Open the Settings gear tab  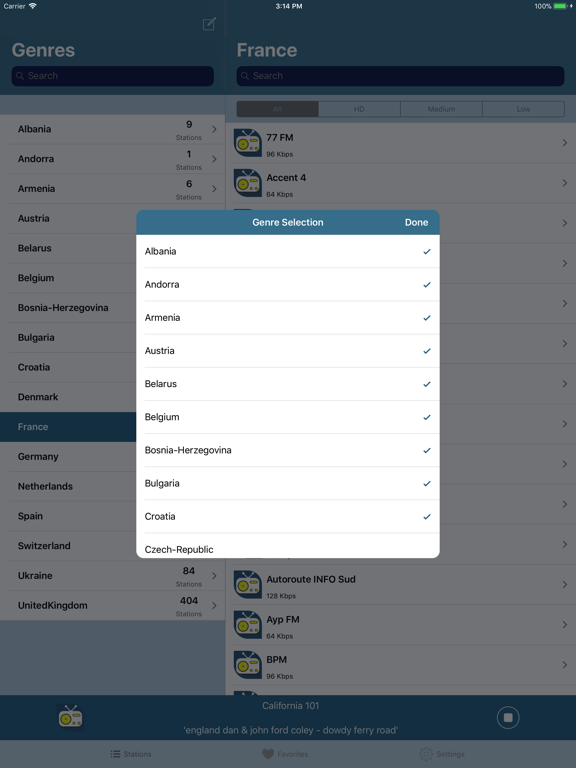coord(441,754)
